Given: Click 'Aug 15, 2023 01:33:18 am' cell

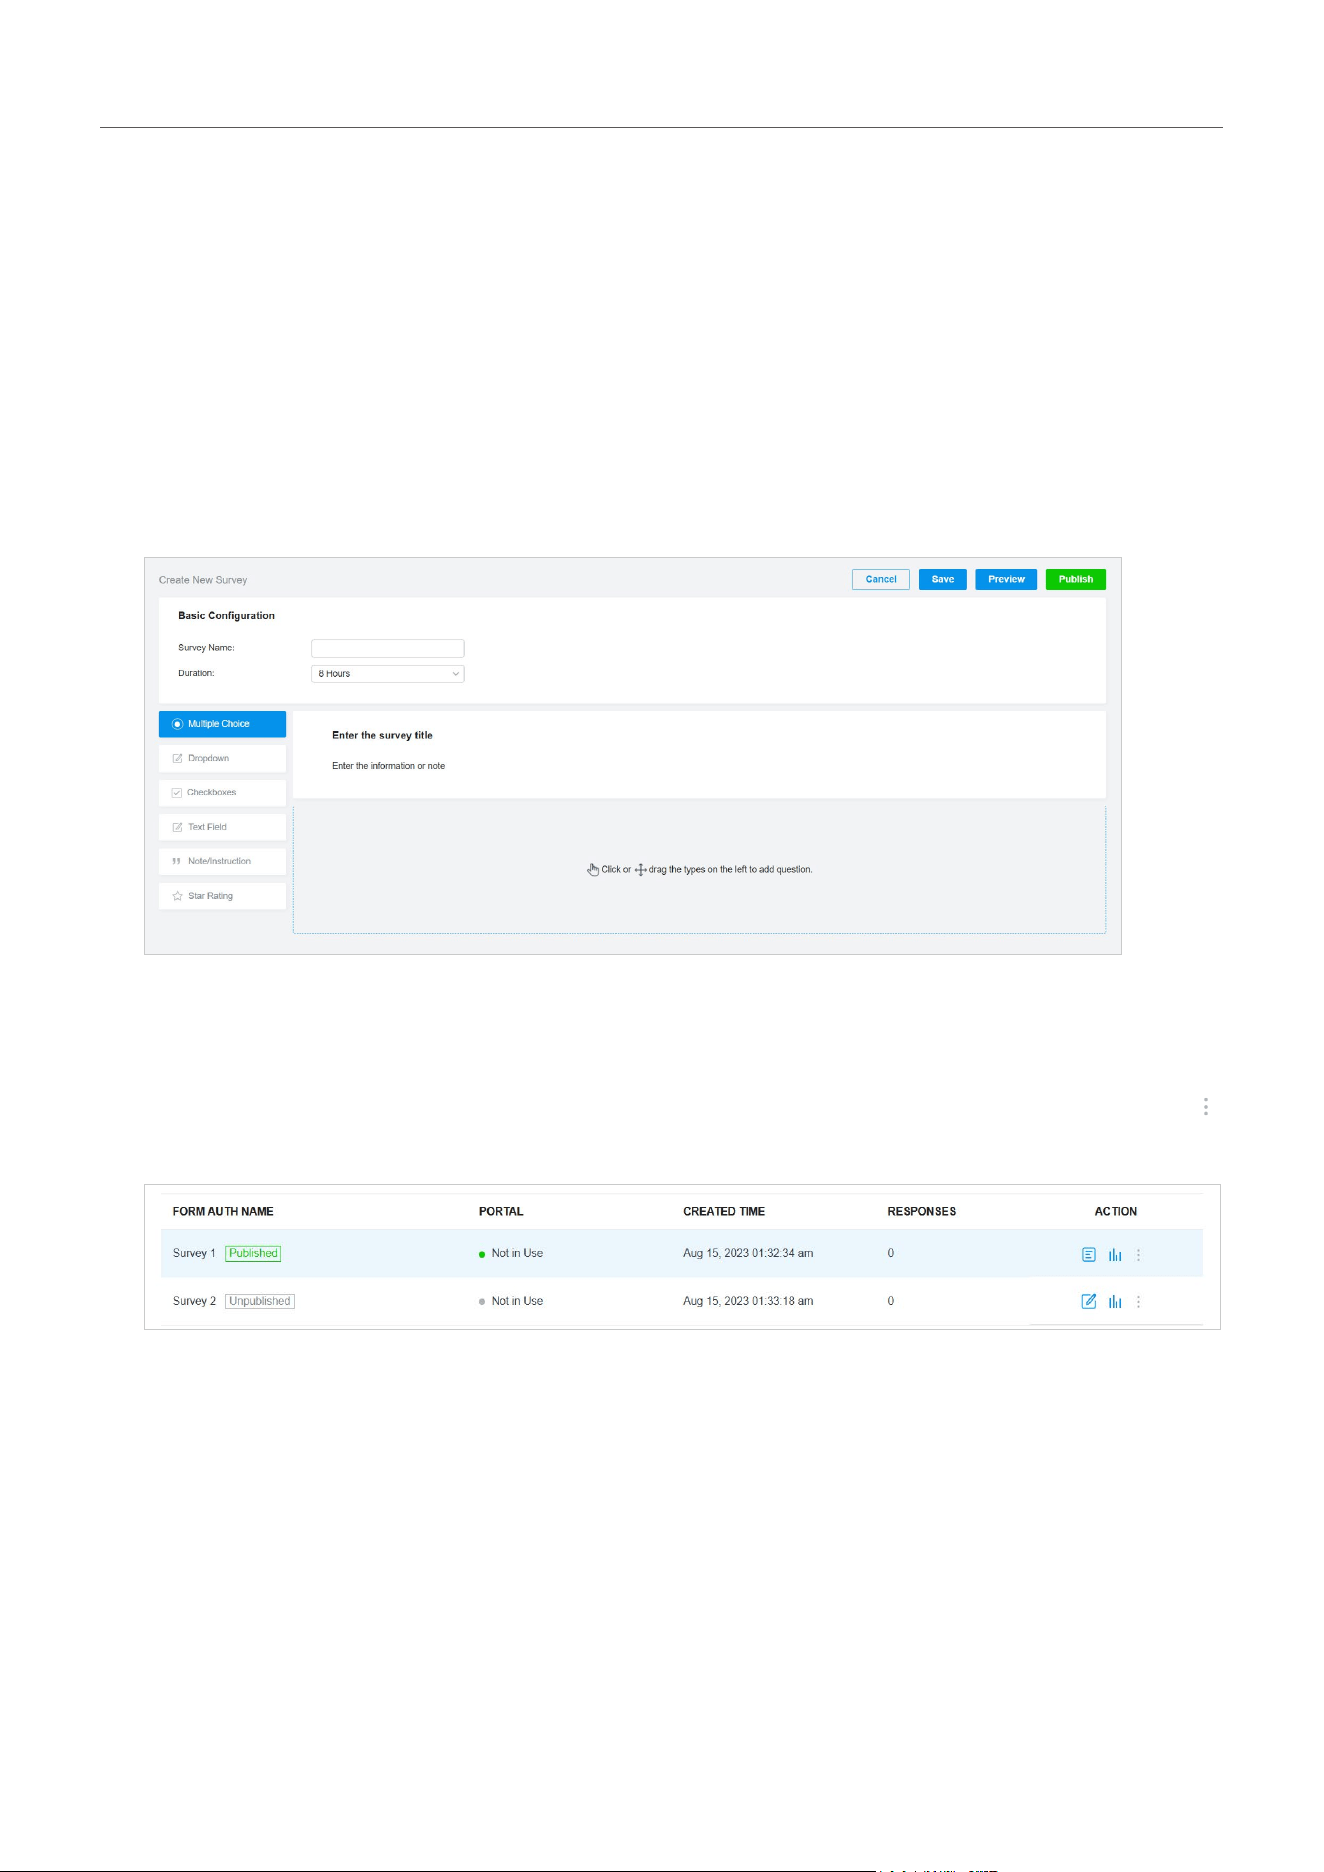Looking at the screenshot, I should 748,1301.
